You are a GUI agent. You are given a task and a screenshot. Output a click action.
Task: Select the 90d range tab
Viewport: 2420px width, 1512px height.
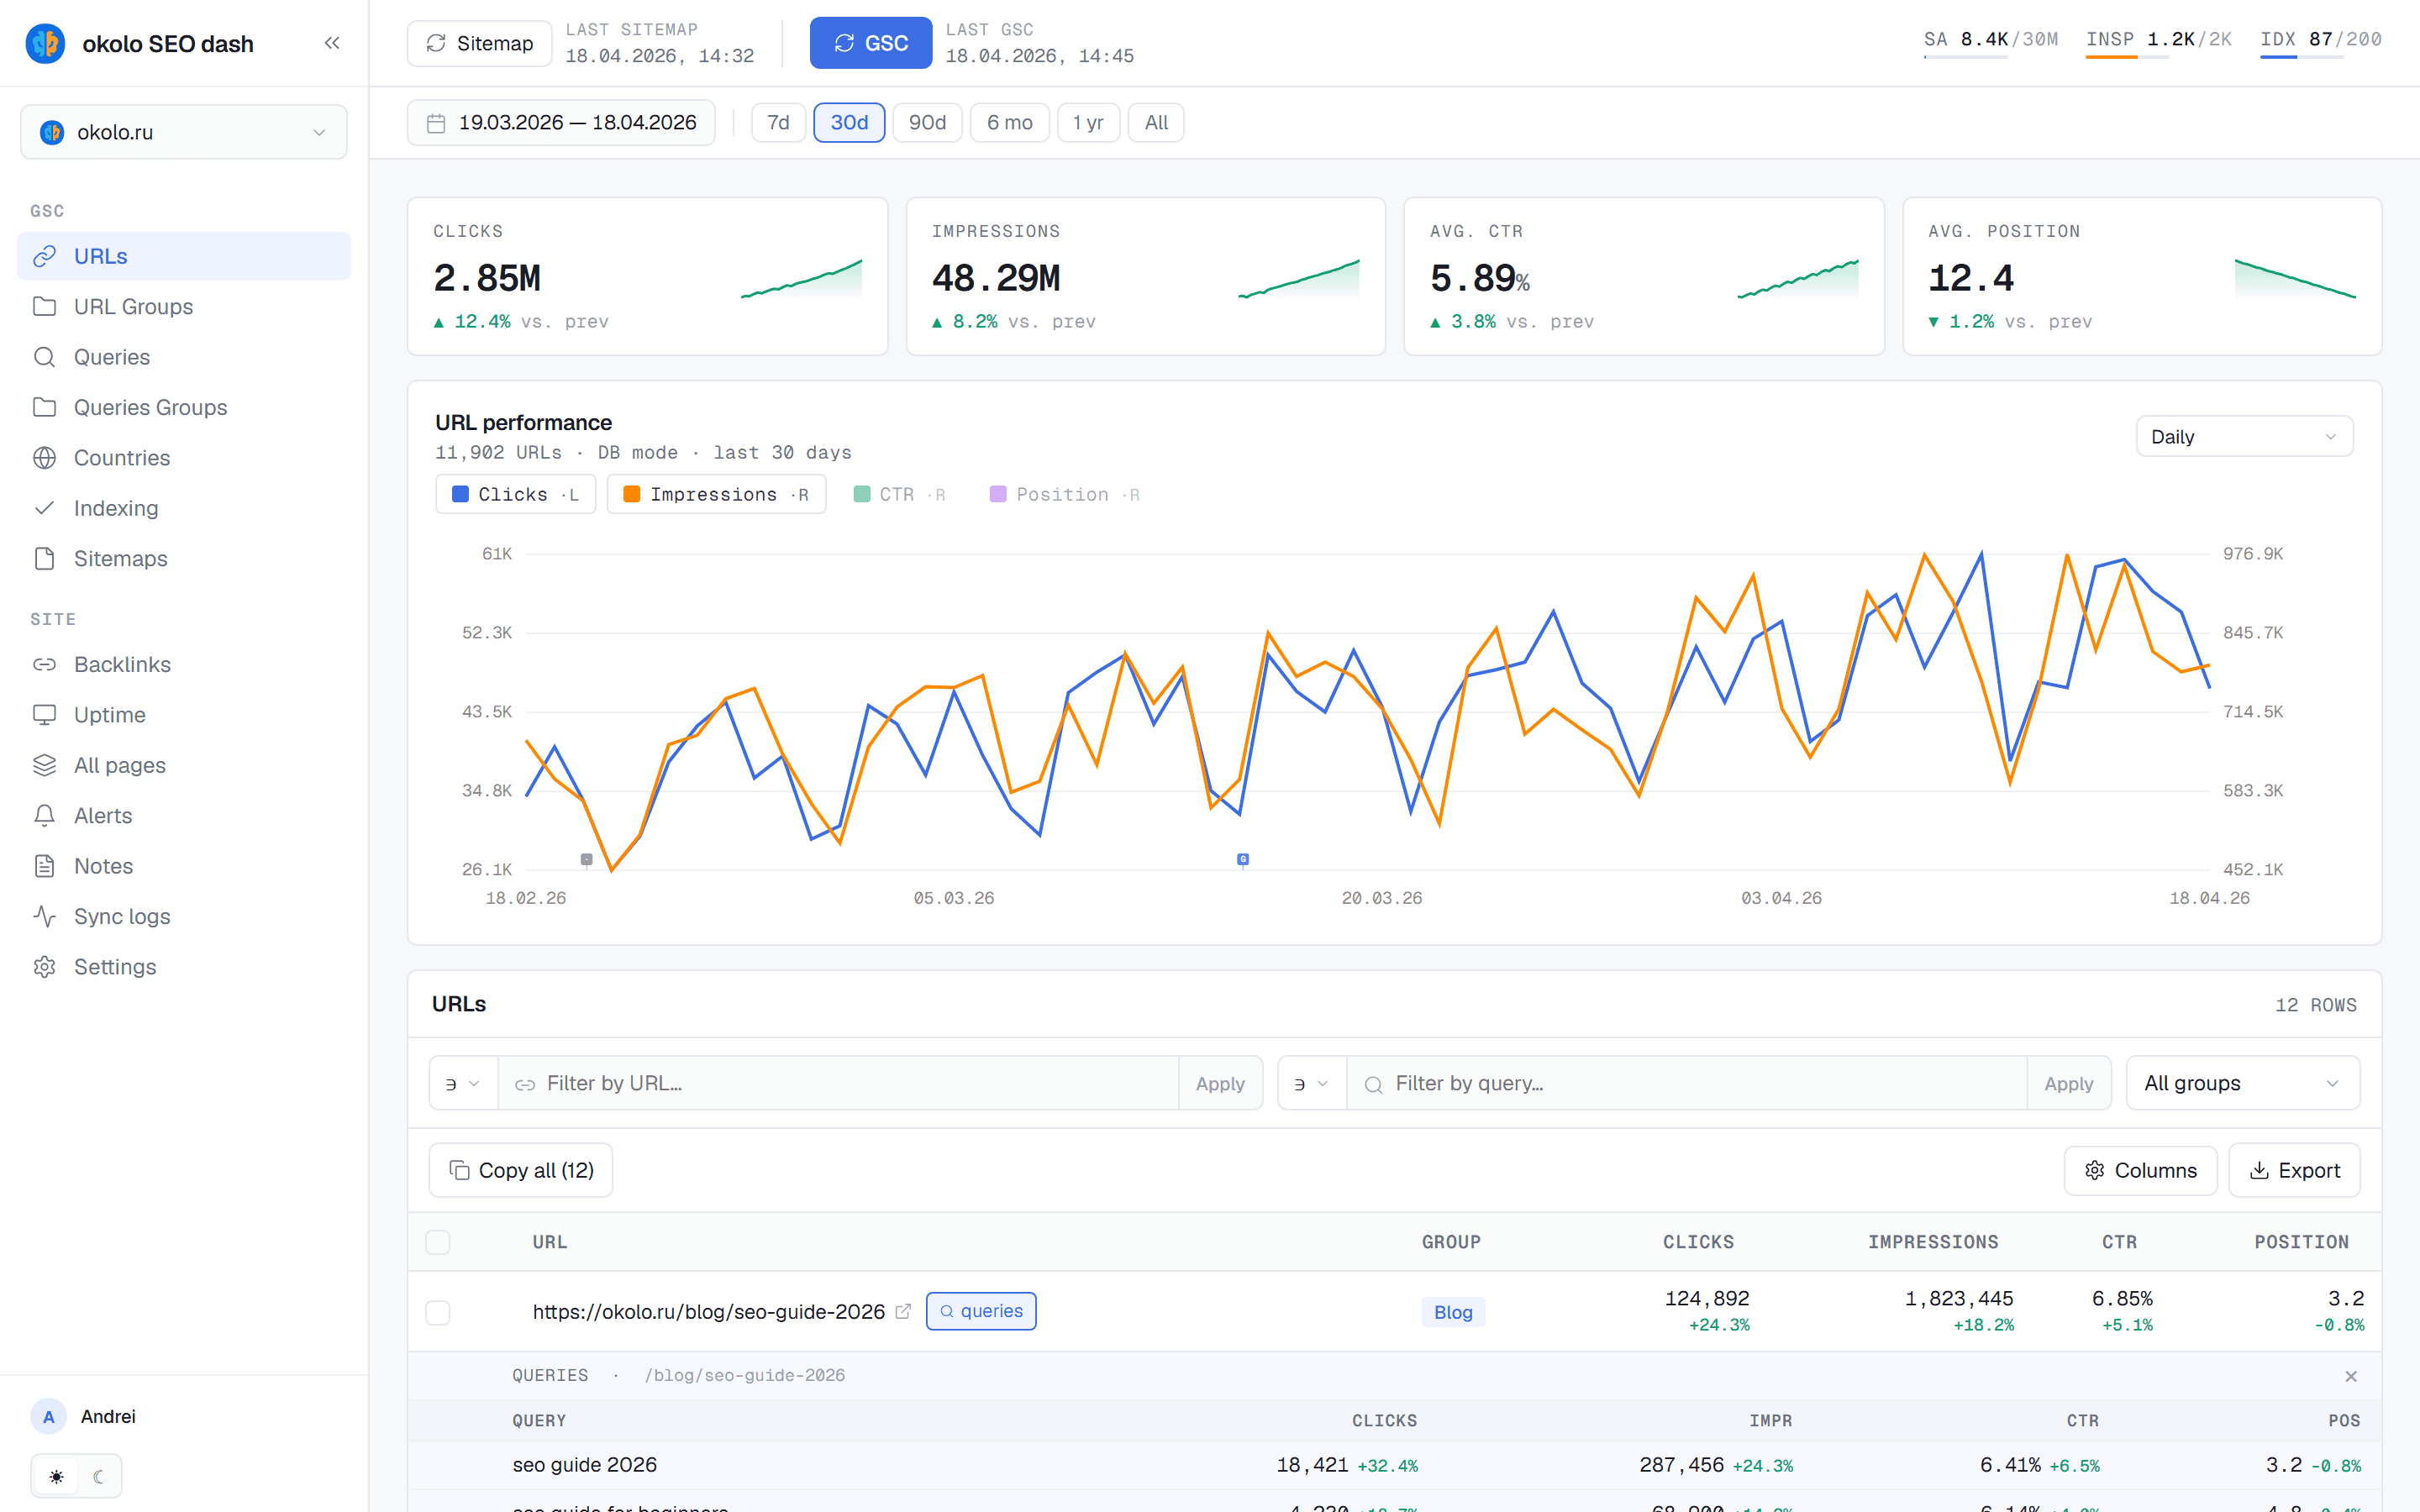click(x=927, y=123)
